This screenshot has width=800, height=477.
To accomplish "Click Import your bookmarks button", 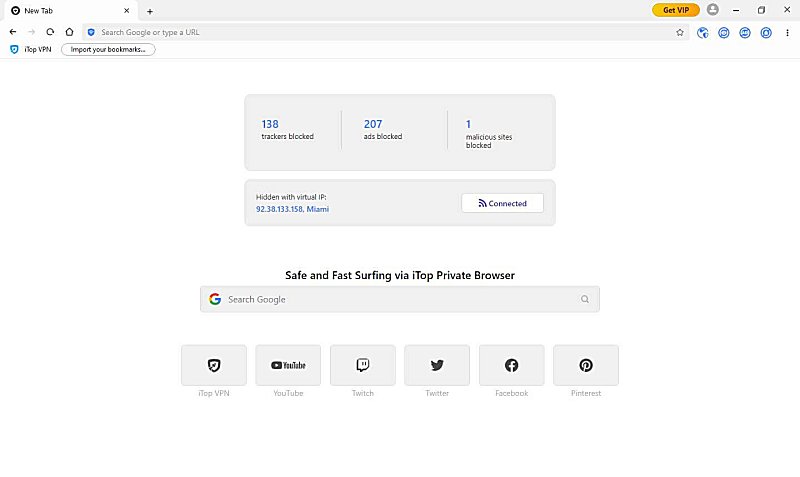I will click(x=108, y=49).
